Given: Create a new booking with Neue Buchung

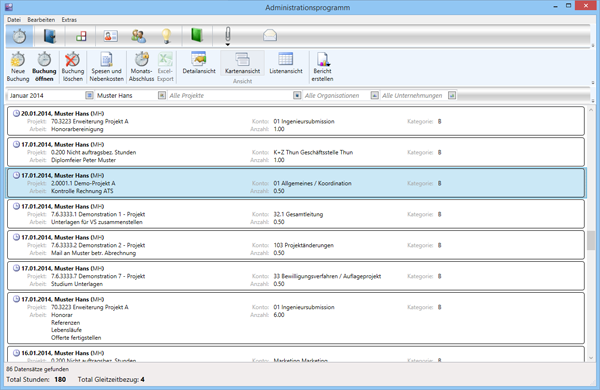Looking at the screenshot, I should tap(18, 67).
